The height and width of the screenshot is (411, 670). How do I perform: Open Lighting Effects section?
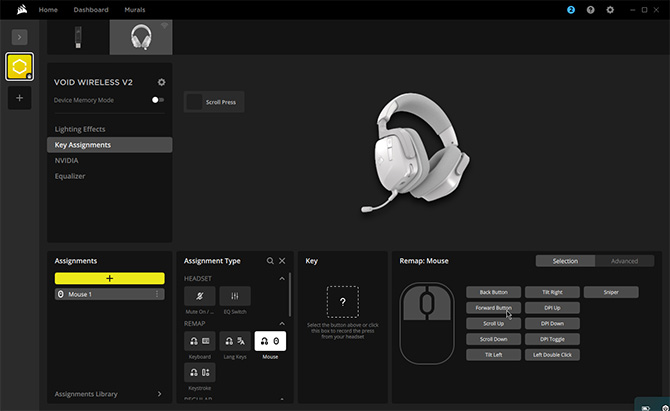79,129
